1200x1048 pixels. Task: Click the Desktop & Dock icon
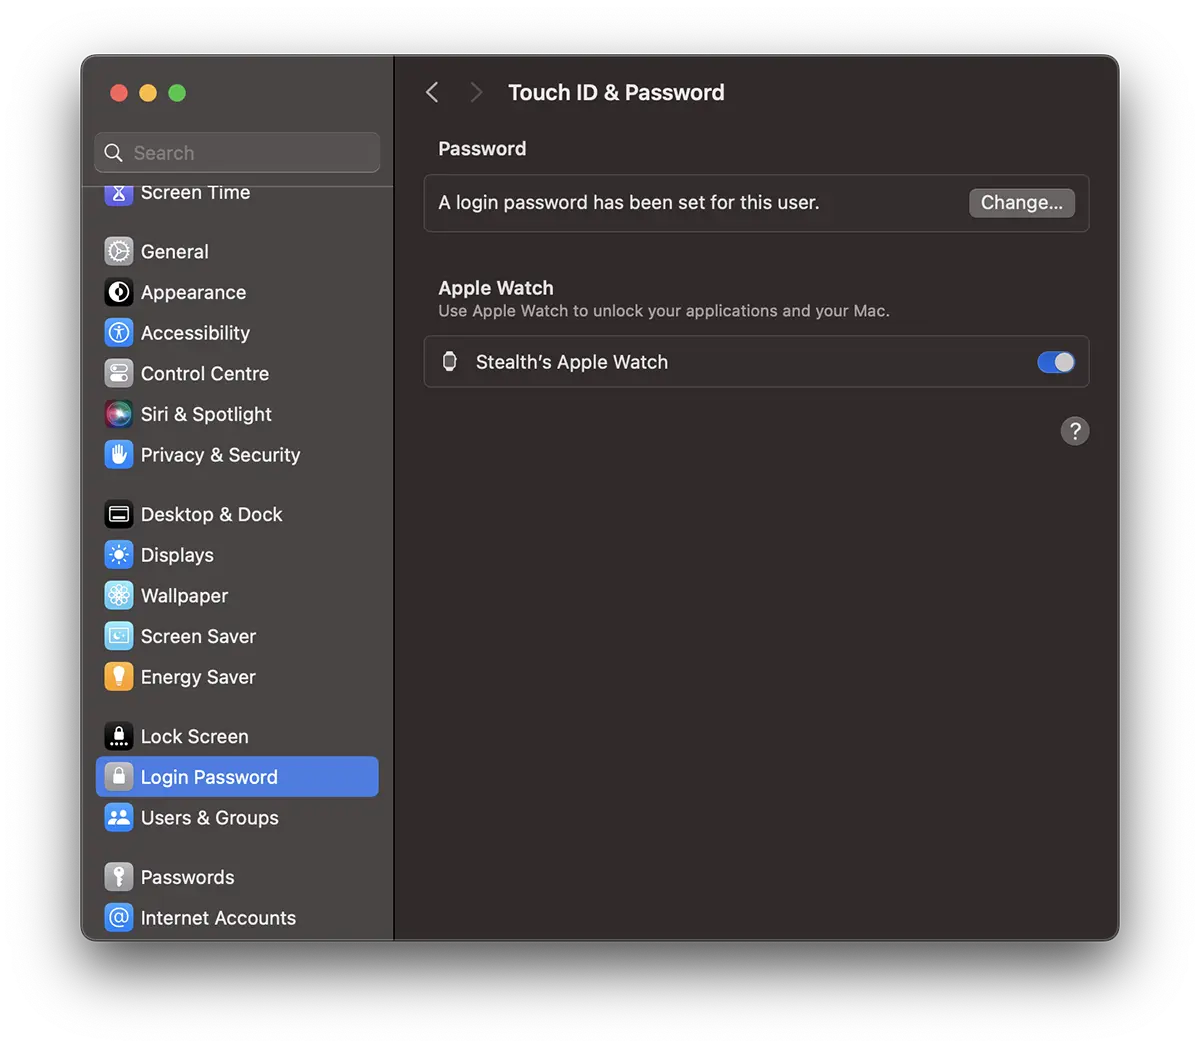point(119,514)
